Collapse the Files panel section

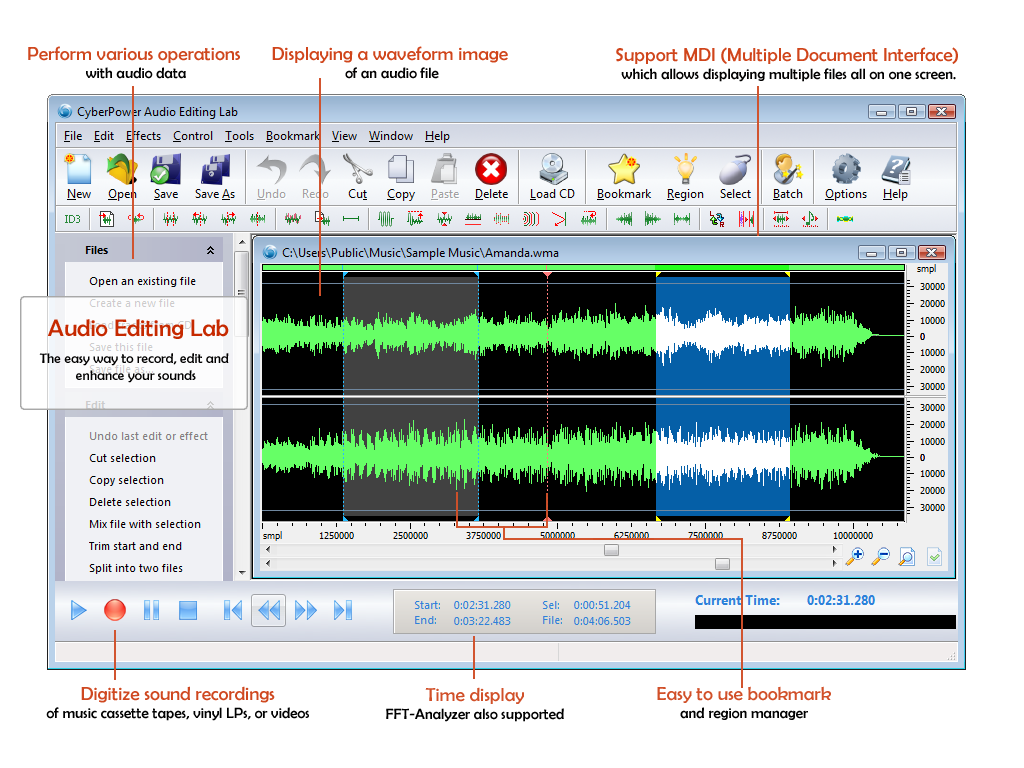click(210, 250)
